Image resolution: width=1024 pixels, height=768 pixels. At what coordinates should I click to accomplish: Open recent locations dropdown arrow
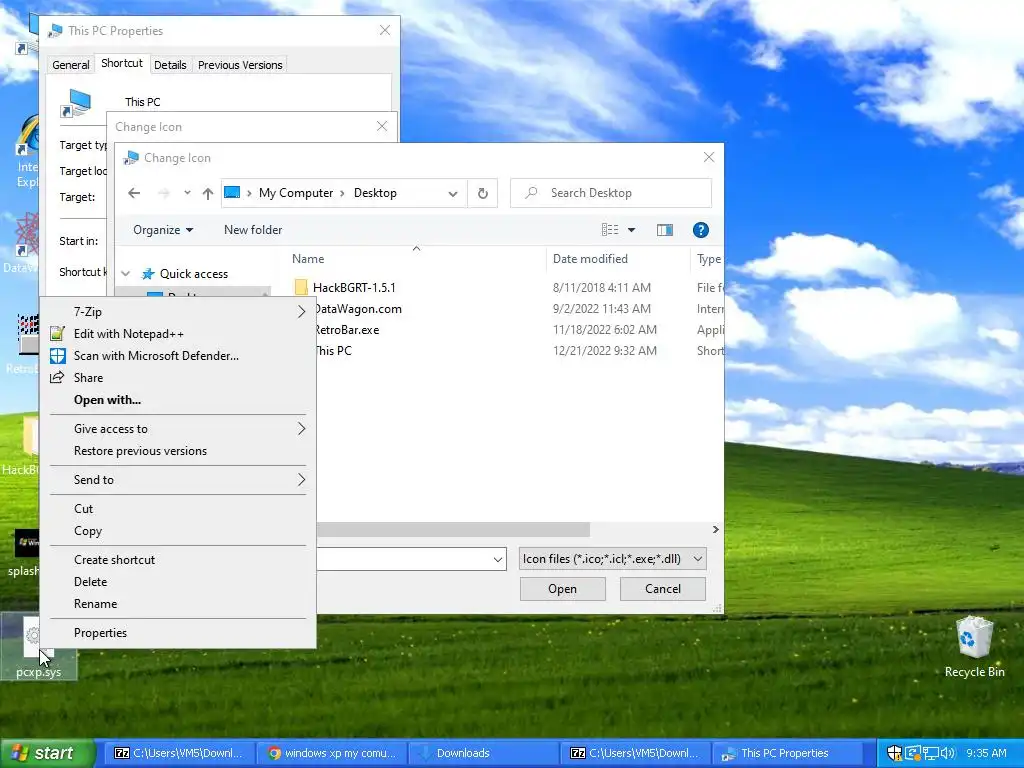point(187,193)
